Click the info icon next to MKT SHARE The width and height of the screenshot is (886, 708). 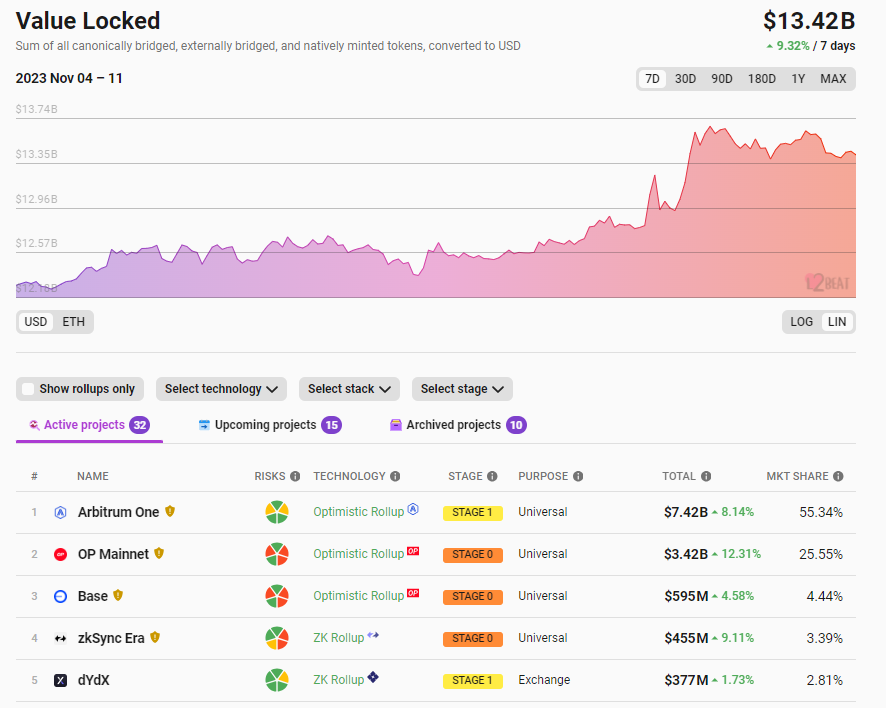coord(838,477)
